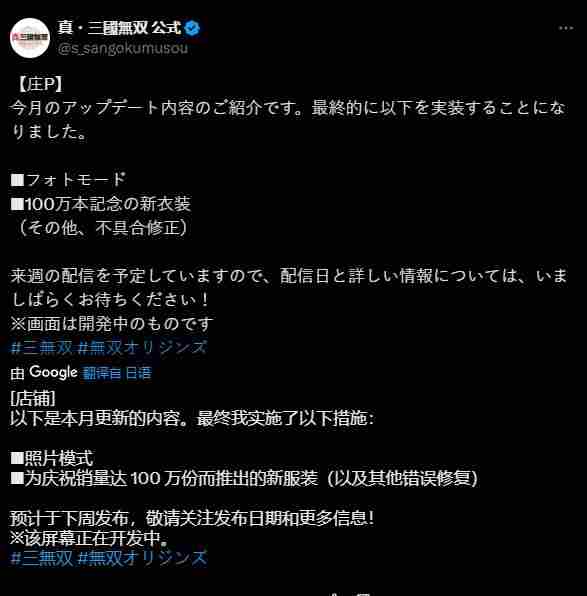Click the account name 真・三國無双 公式
The width and height of the screenshot is (587, 596).
point(119,28)
